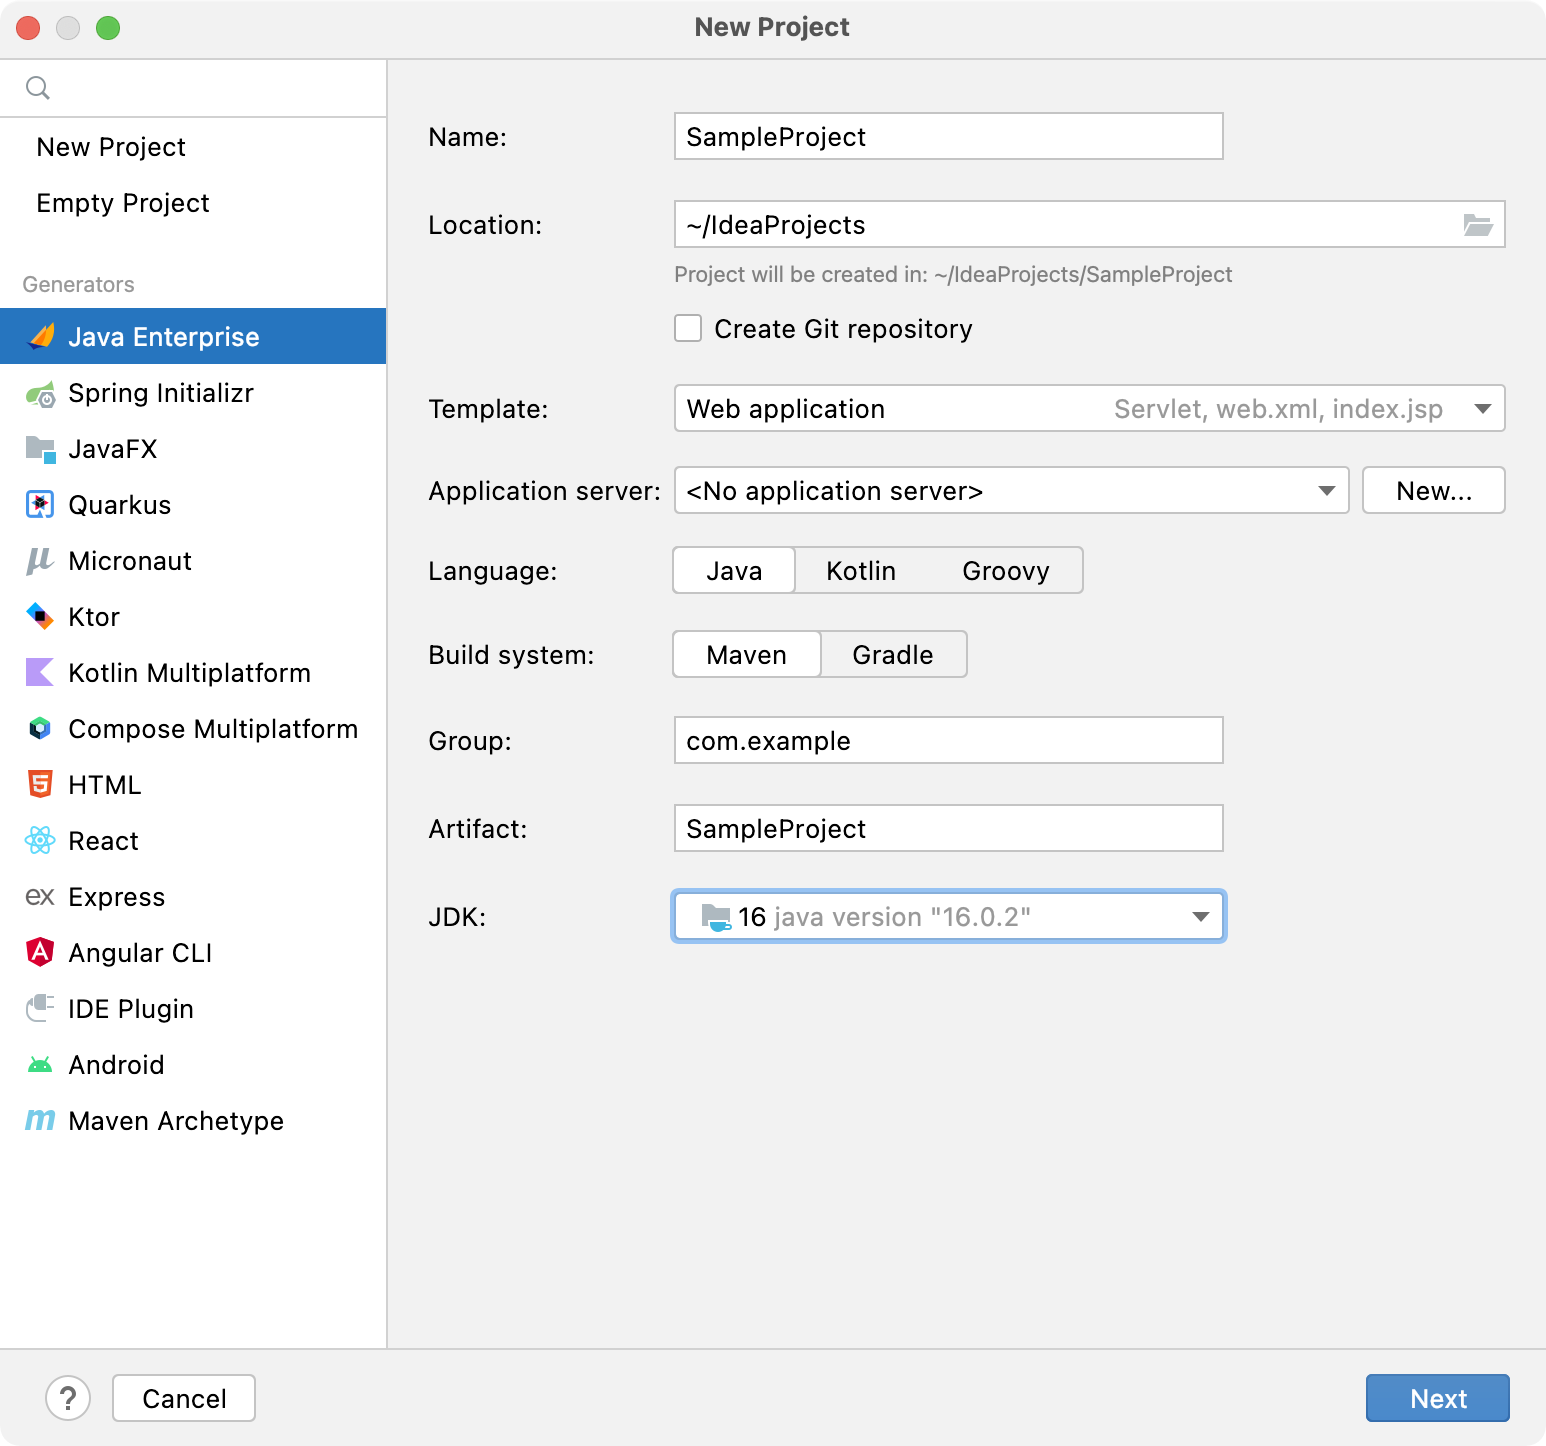Click the Quarkus icon
The height and width of the screenshot is (1446, 1546).
pos(40,505)
